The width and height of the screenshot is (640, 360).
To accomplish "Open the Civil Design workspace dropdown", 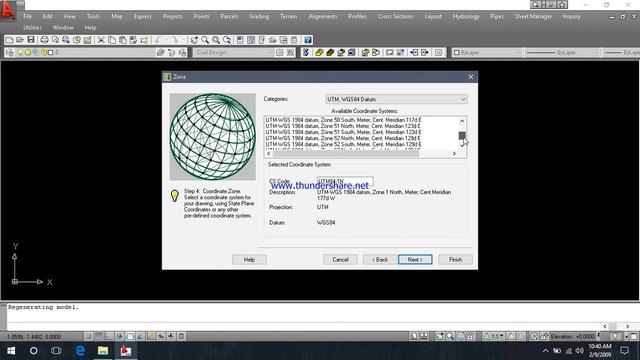I will click(x=234, y=53).
